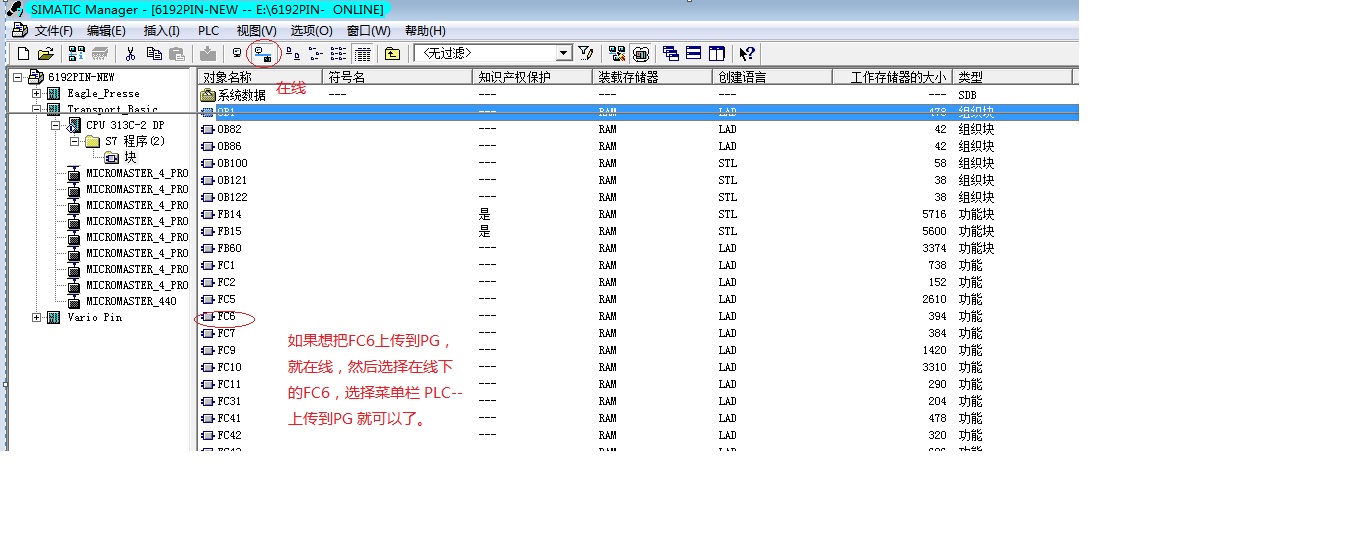Open the 选项(O) menu
1360x548 pixels.
pos(311,31)
